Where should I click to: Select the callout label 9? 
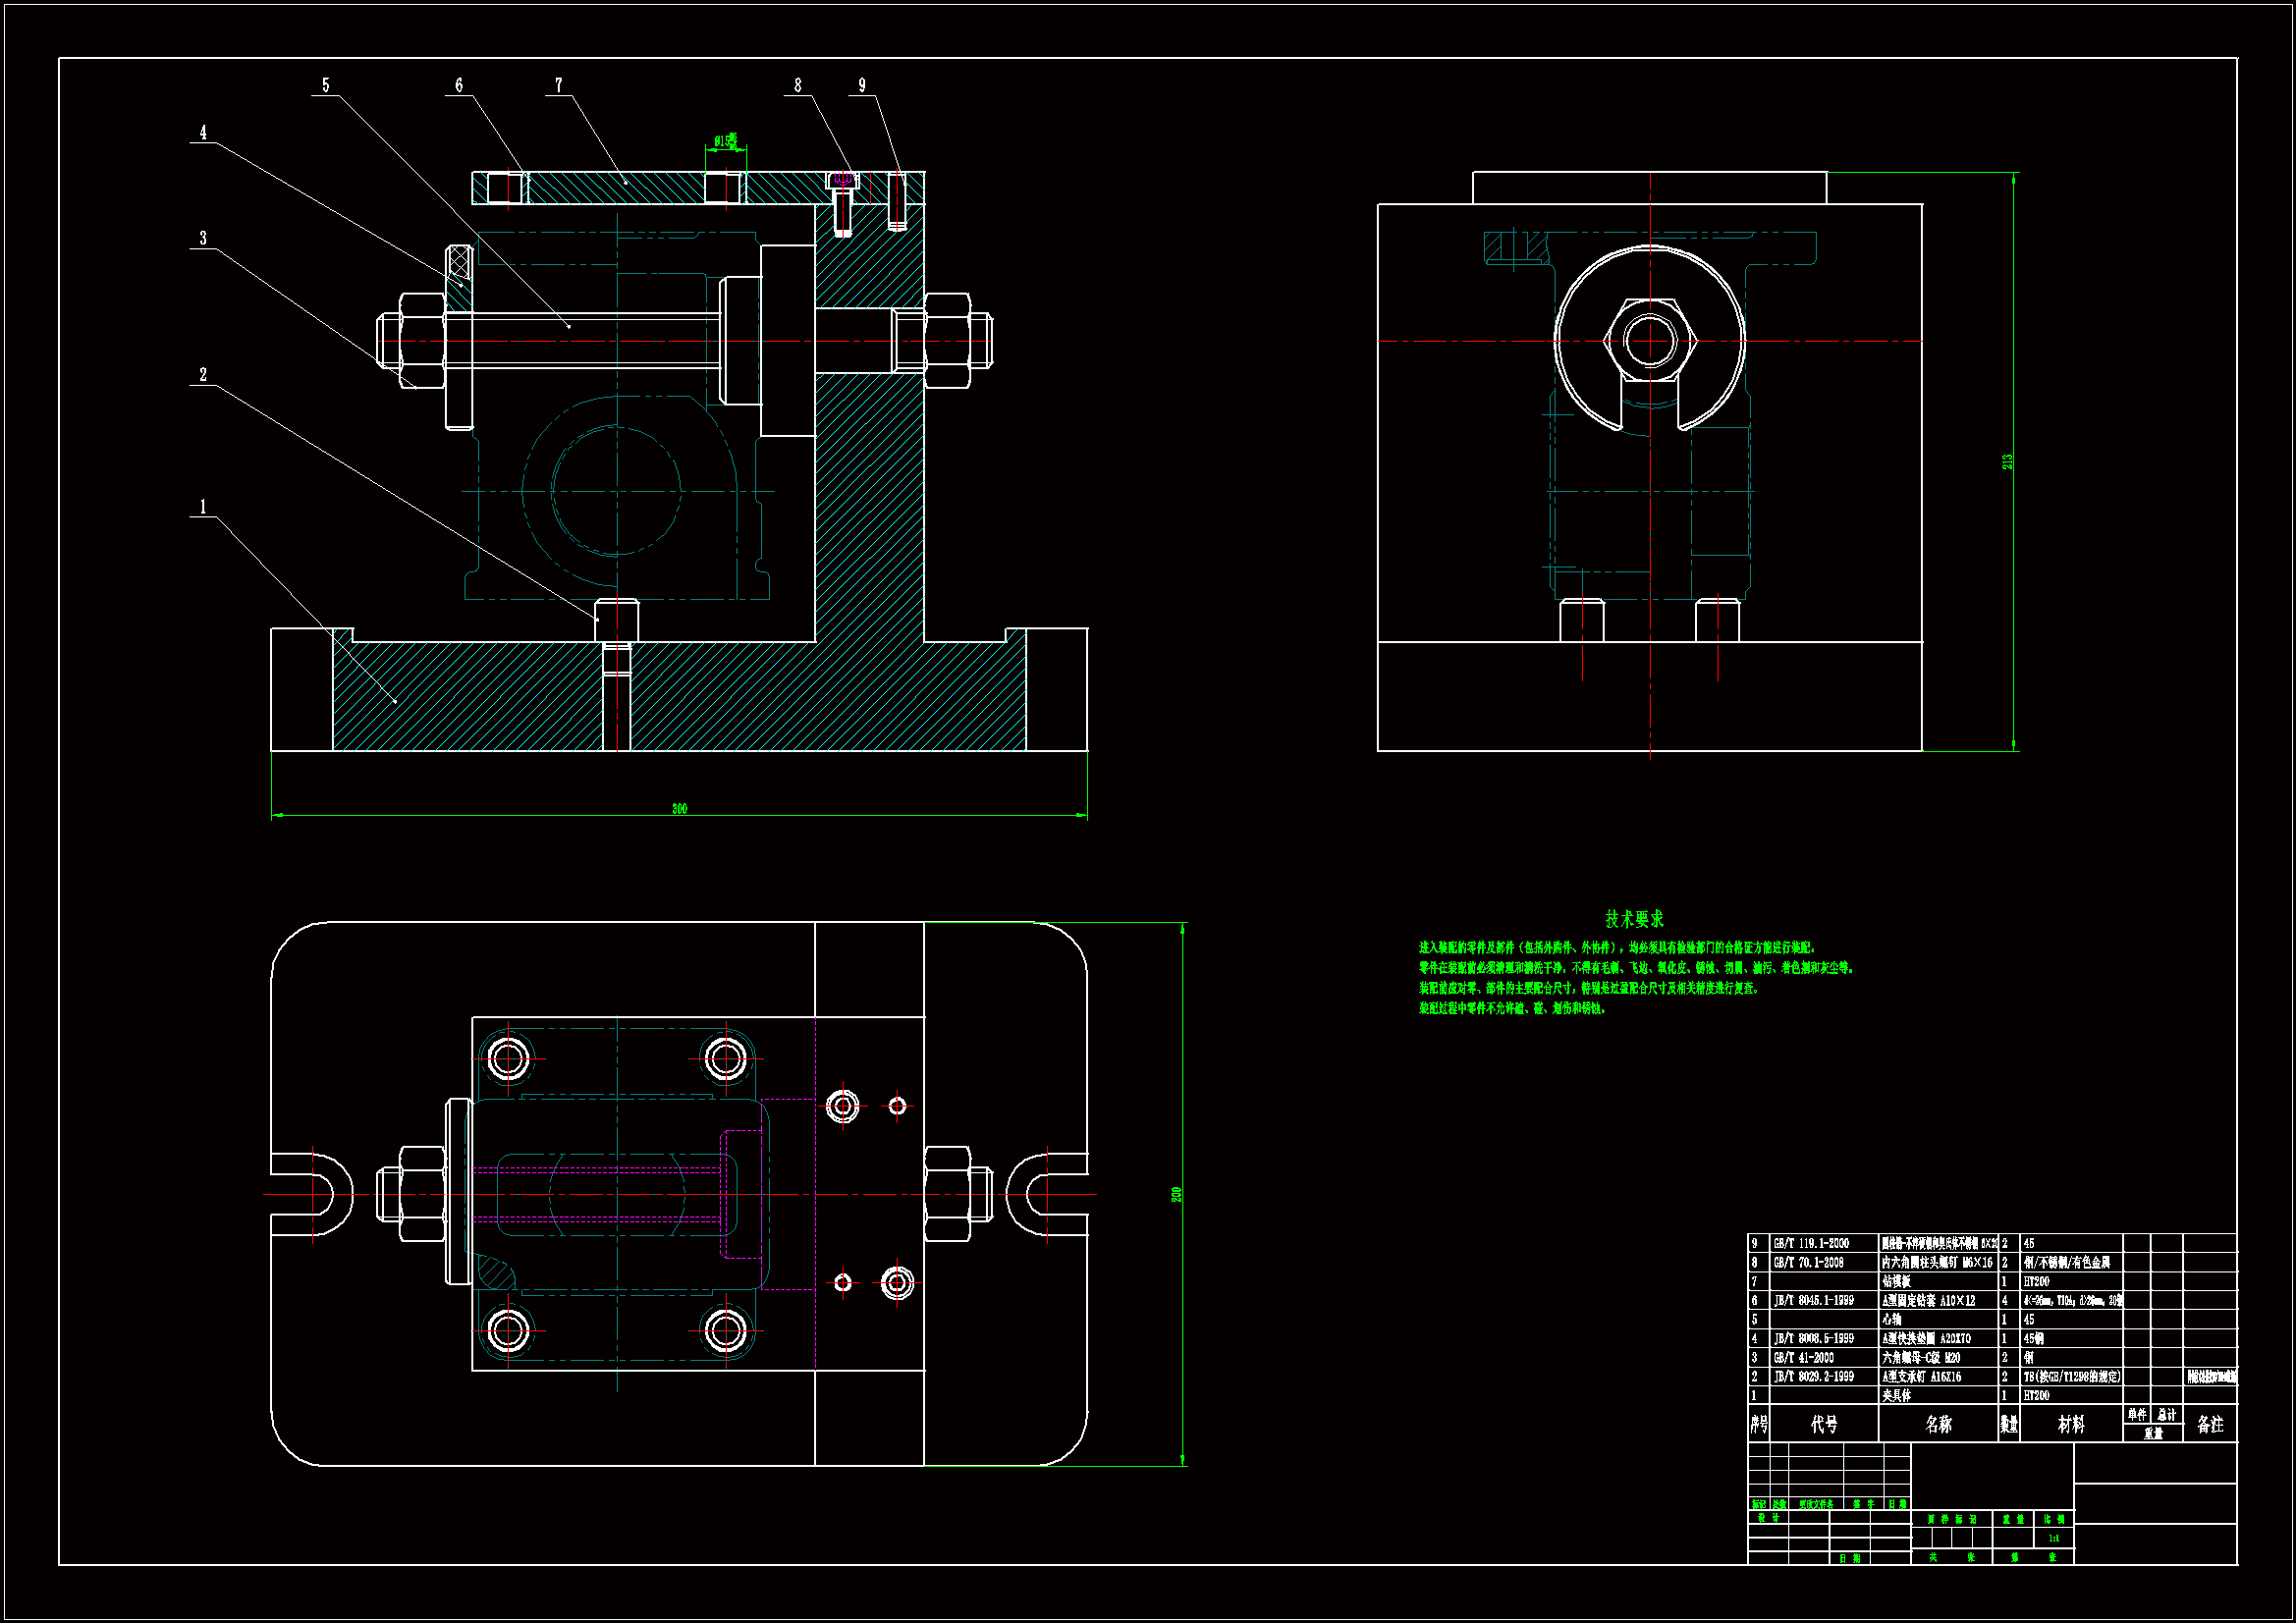pyautogui.click(x=862, y=86)
